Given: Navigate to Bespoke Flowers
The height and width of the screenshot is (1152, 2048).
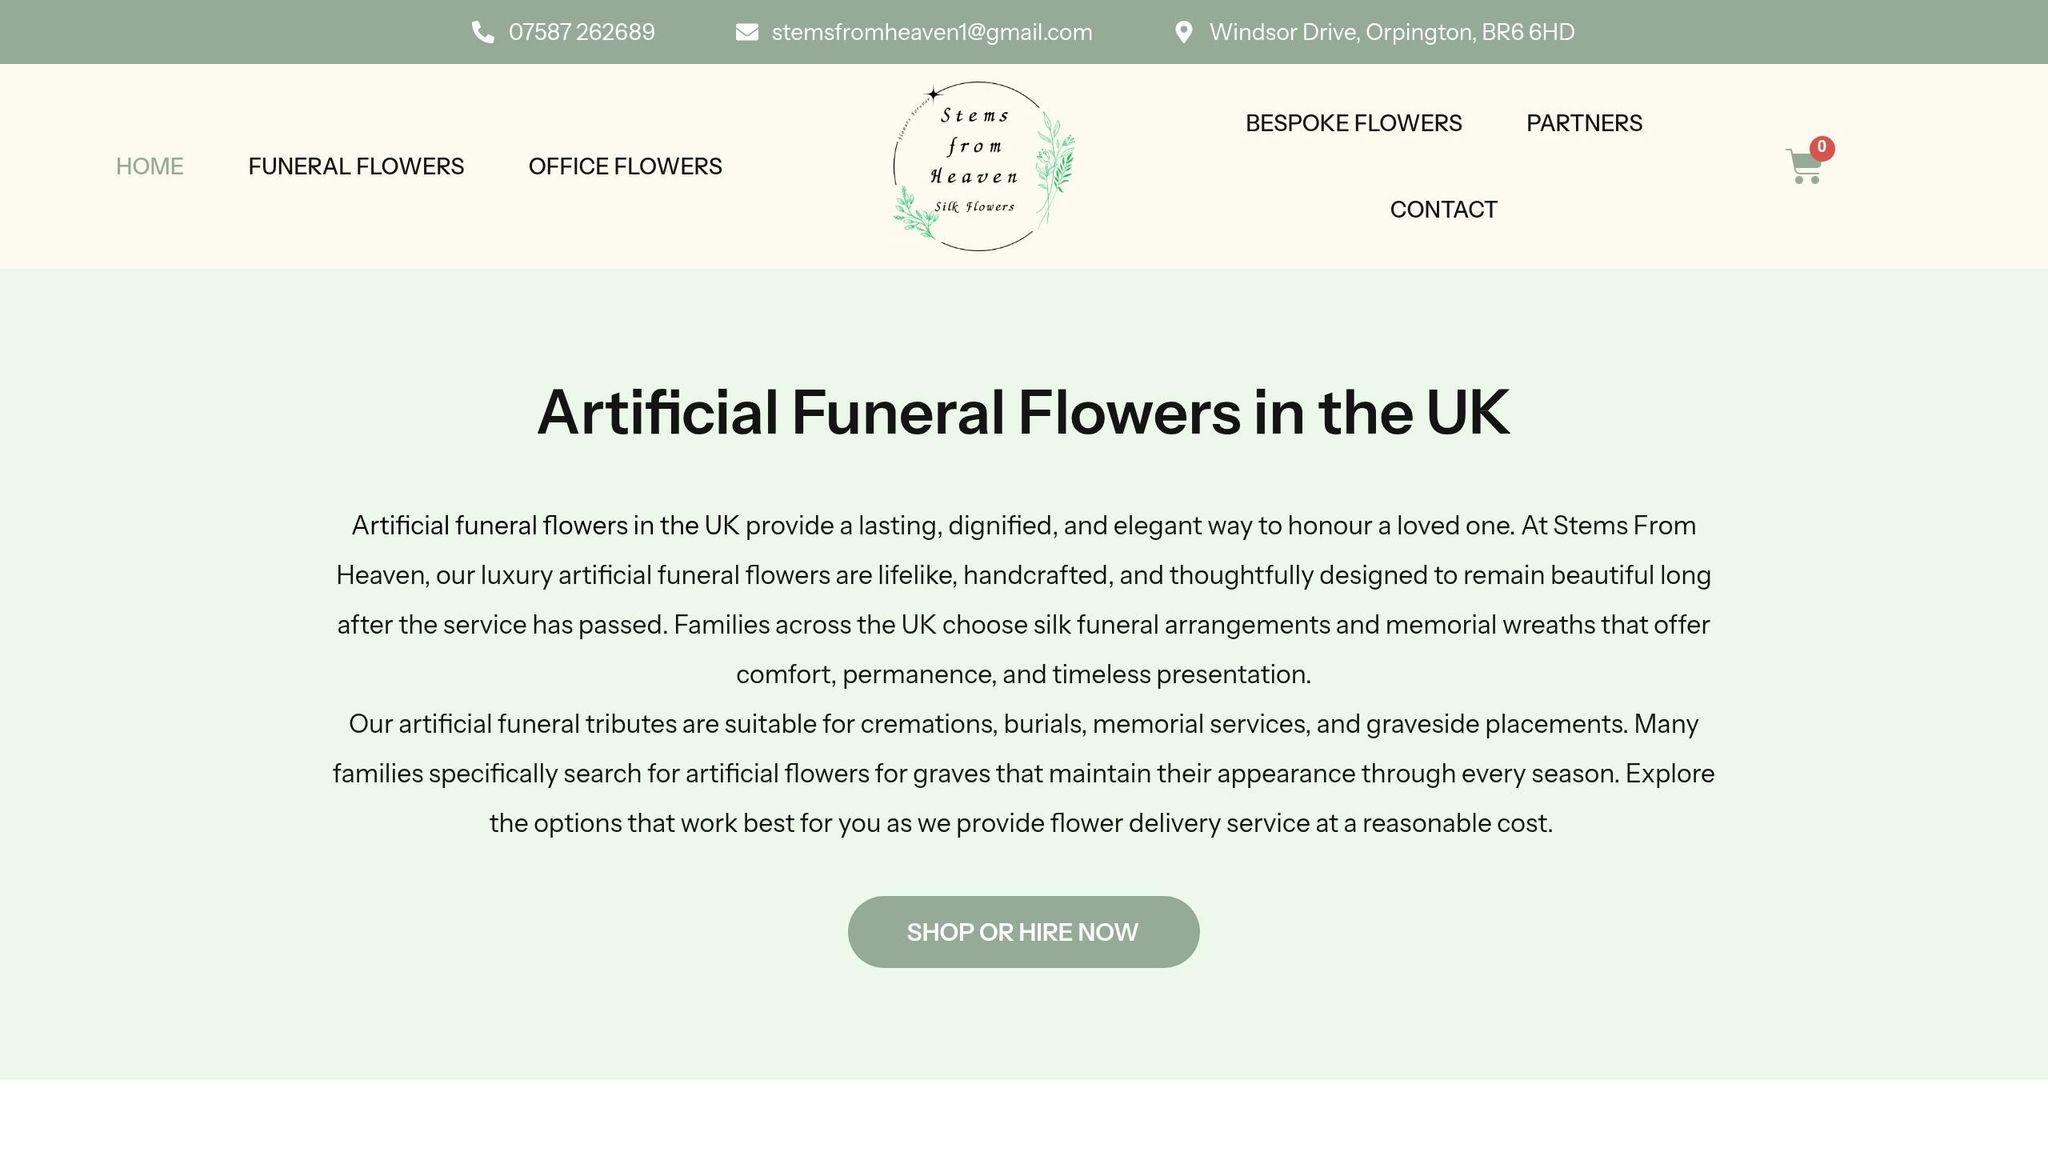Looking at the screenshot, I should coord(1353,124).
